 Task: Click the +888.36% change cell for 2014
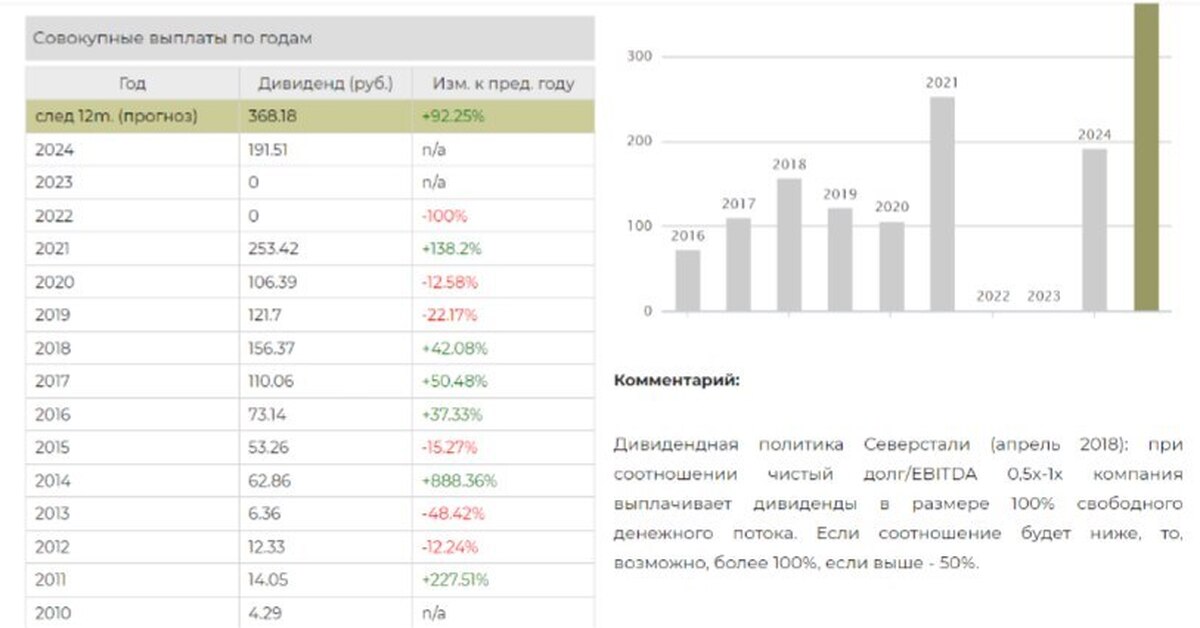point(460,481)
